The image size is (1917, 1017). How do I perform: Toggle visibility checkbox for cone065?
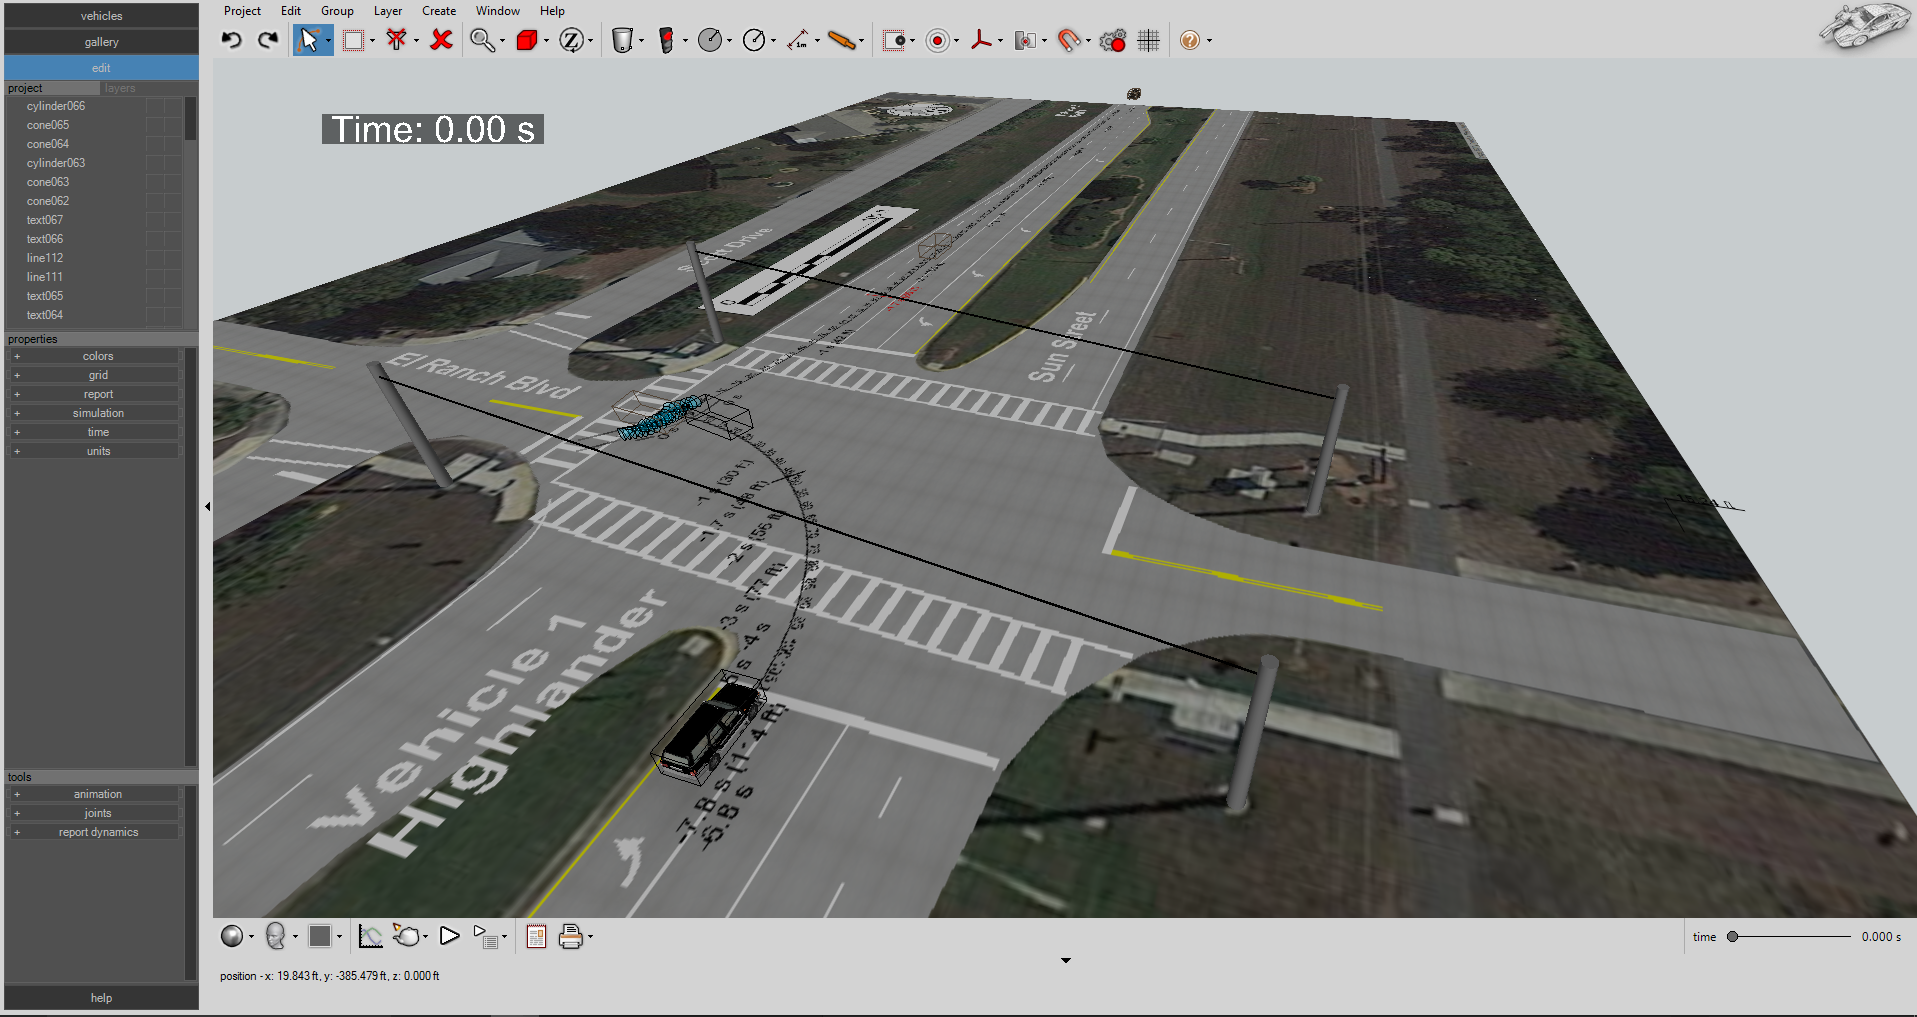pyautogui.click(x=155, y=125)
